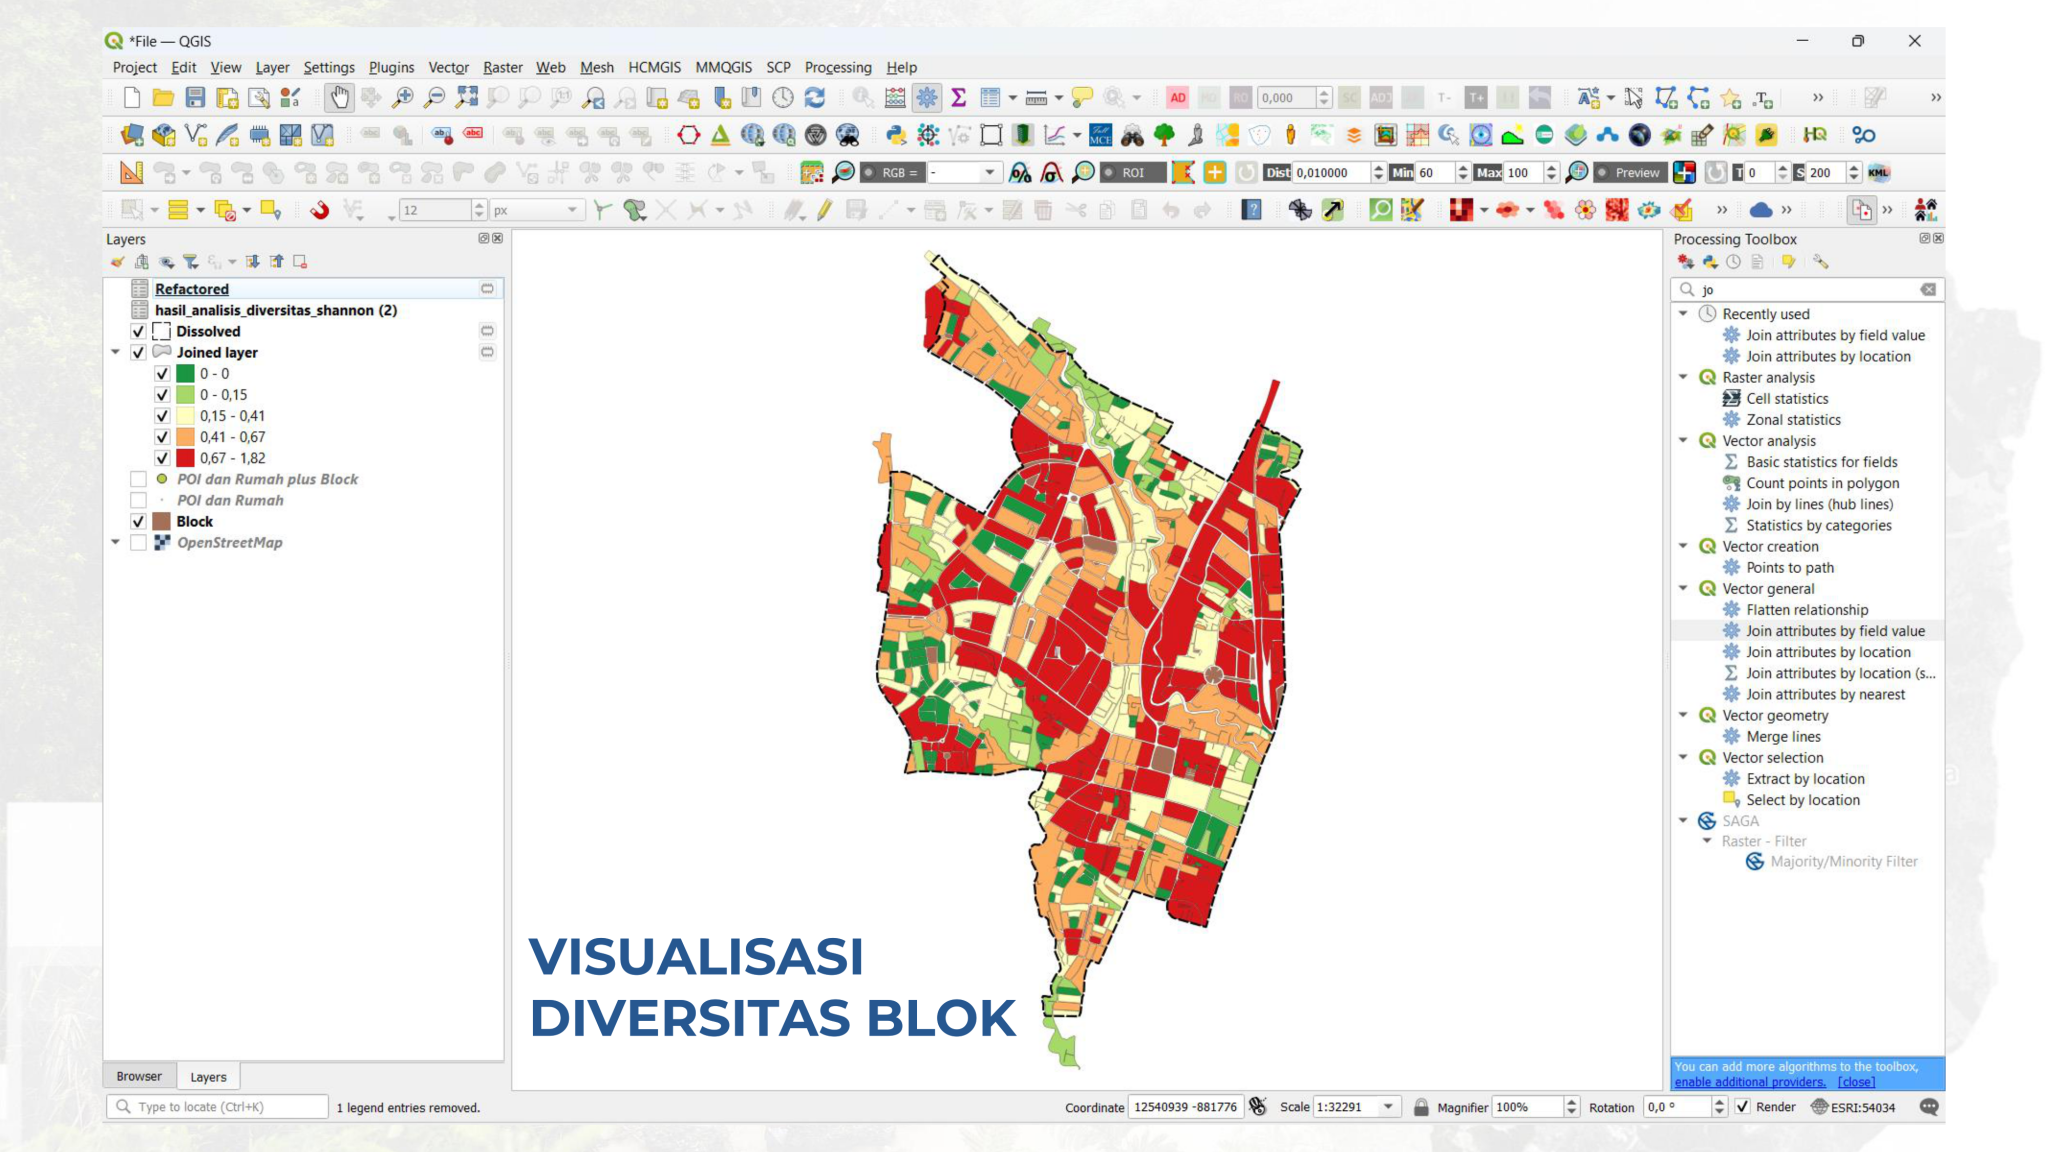Expand the OpenStreetMap layer

116,542
